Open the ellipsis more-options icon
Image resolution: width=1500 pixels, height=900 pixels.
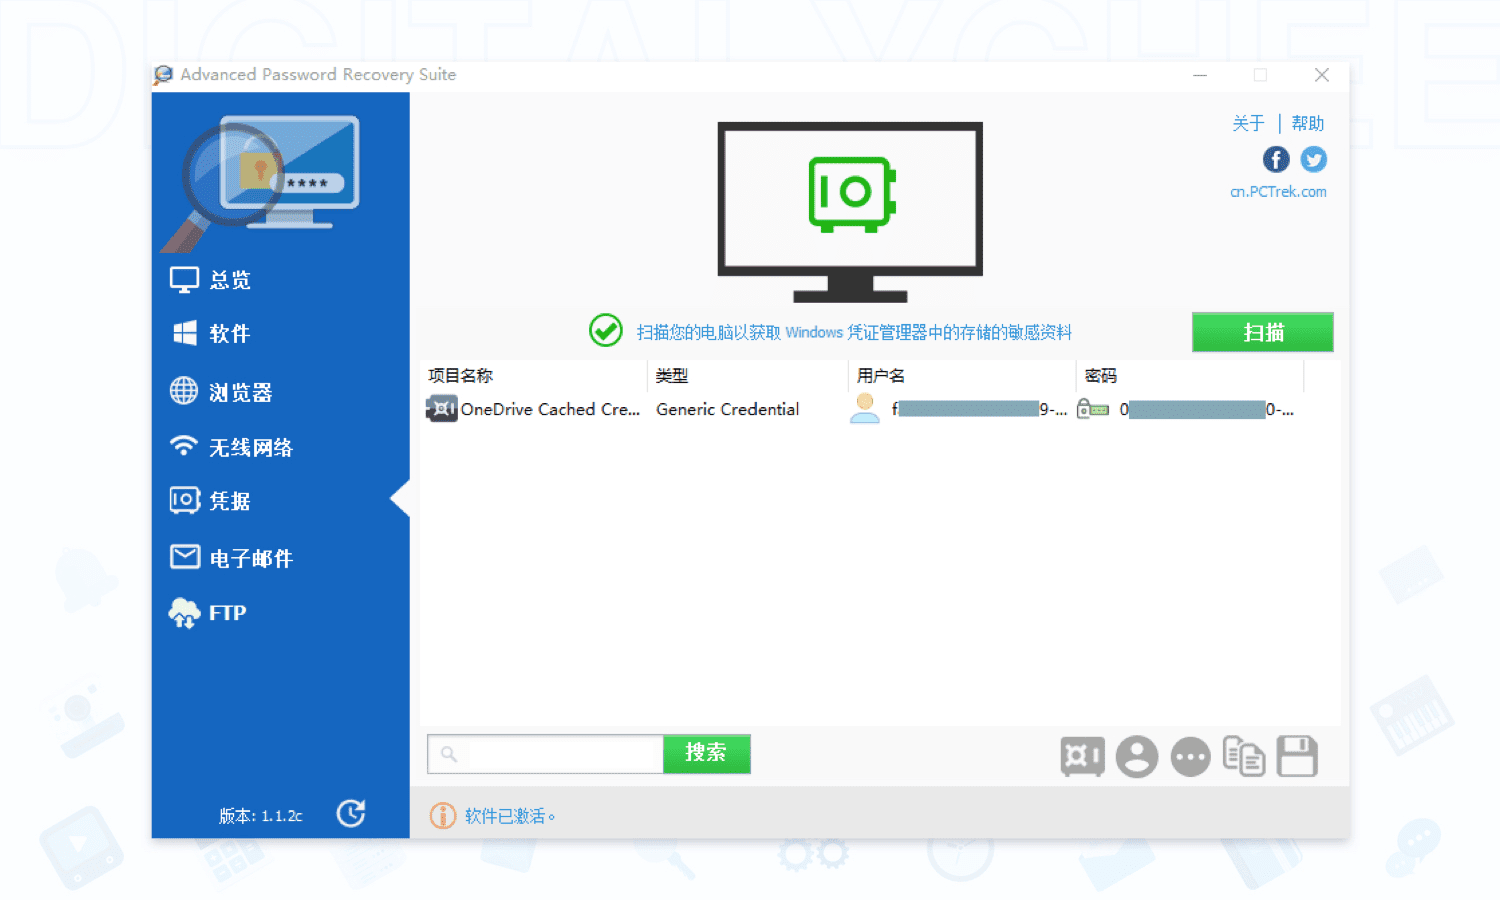[1190, 756]
